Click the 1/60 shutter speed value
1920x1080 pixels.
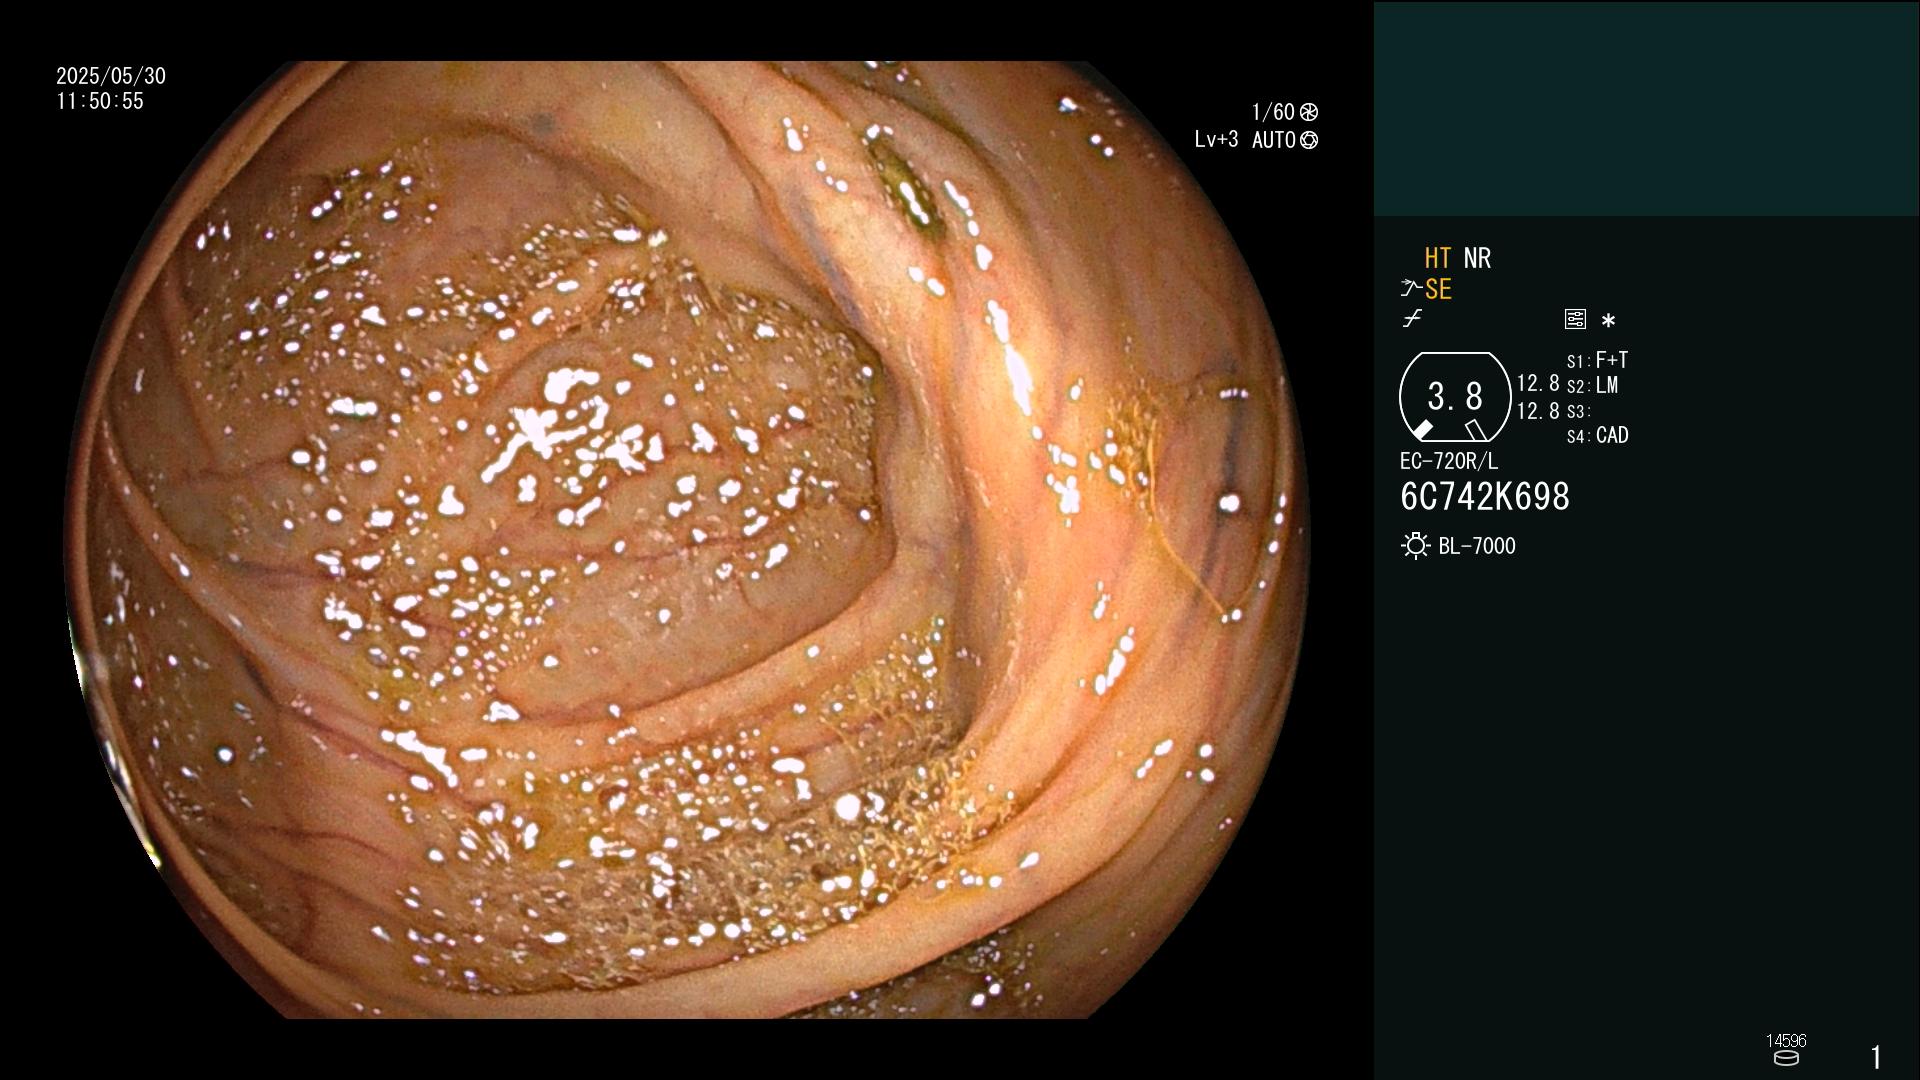pos(1273,112)
